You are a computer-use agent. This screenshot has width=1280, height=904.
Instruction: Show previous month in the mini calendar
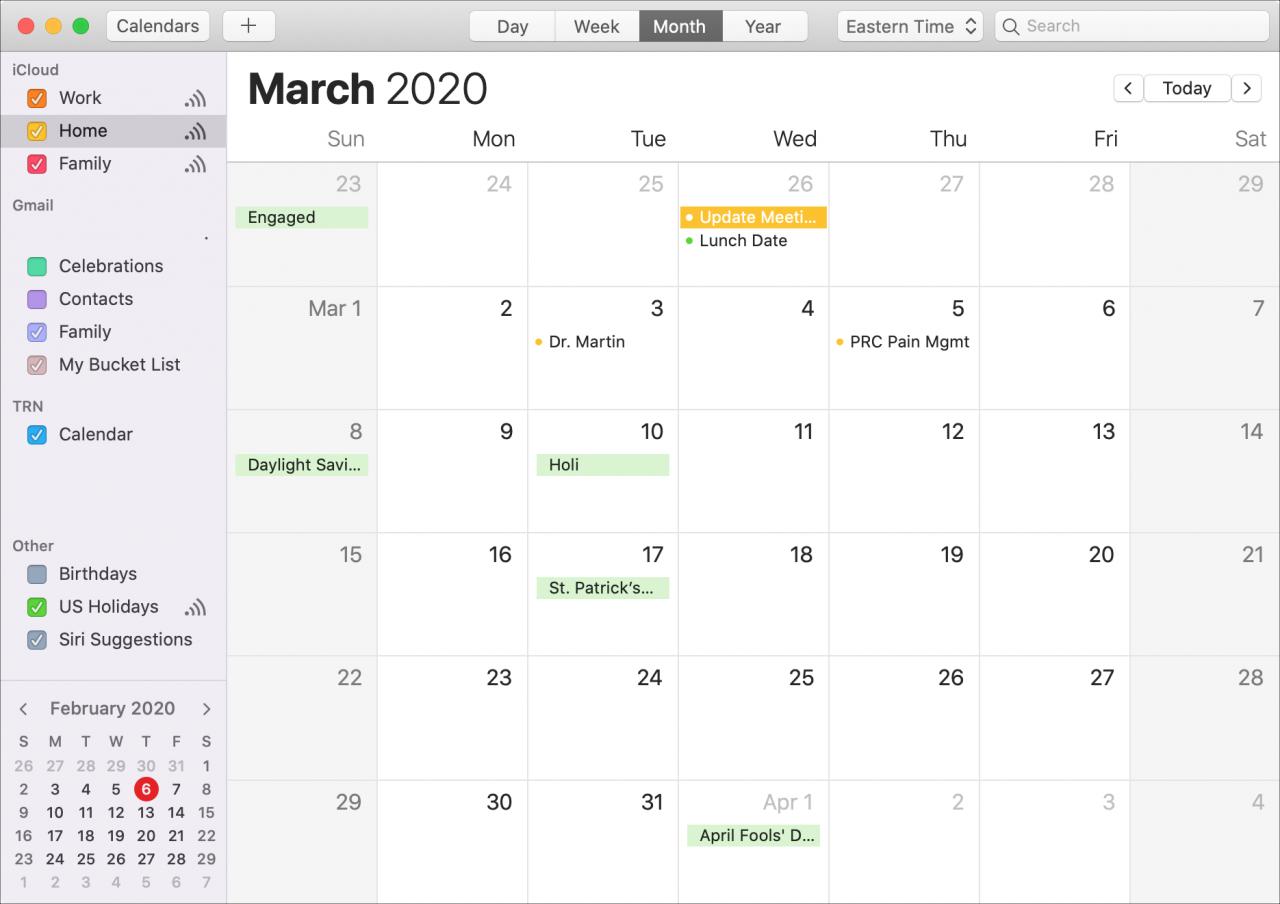coord(23,709)
